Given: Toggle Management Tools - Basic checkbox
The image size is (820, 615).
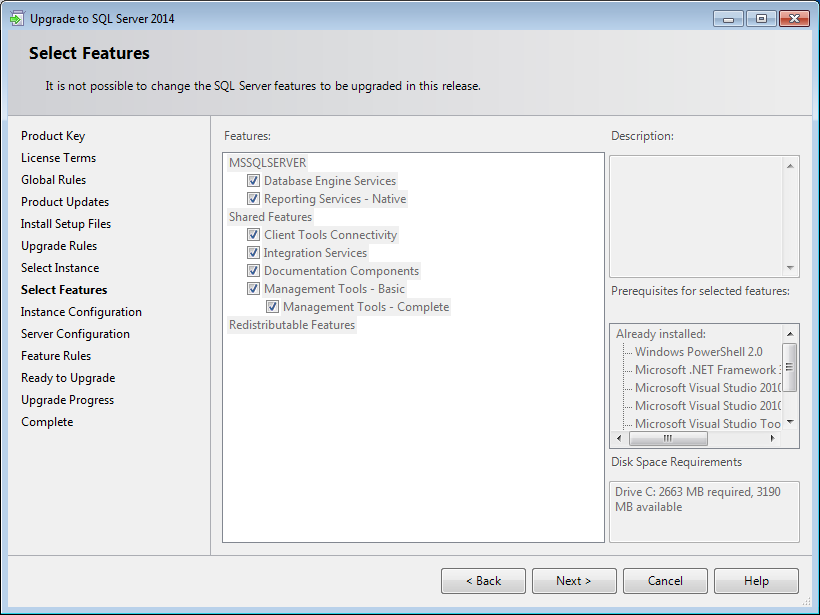Looking at the screenshot, I should coord(253,289).
